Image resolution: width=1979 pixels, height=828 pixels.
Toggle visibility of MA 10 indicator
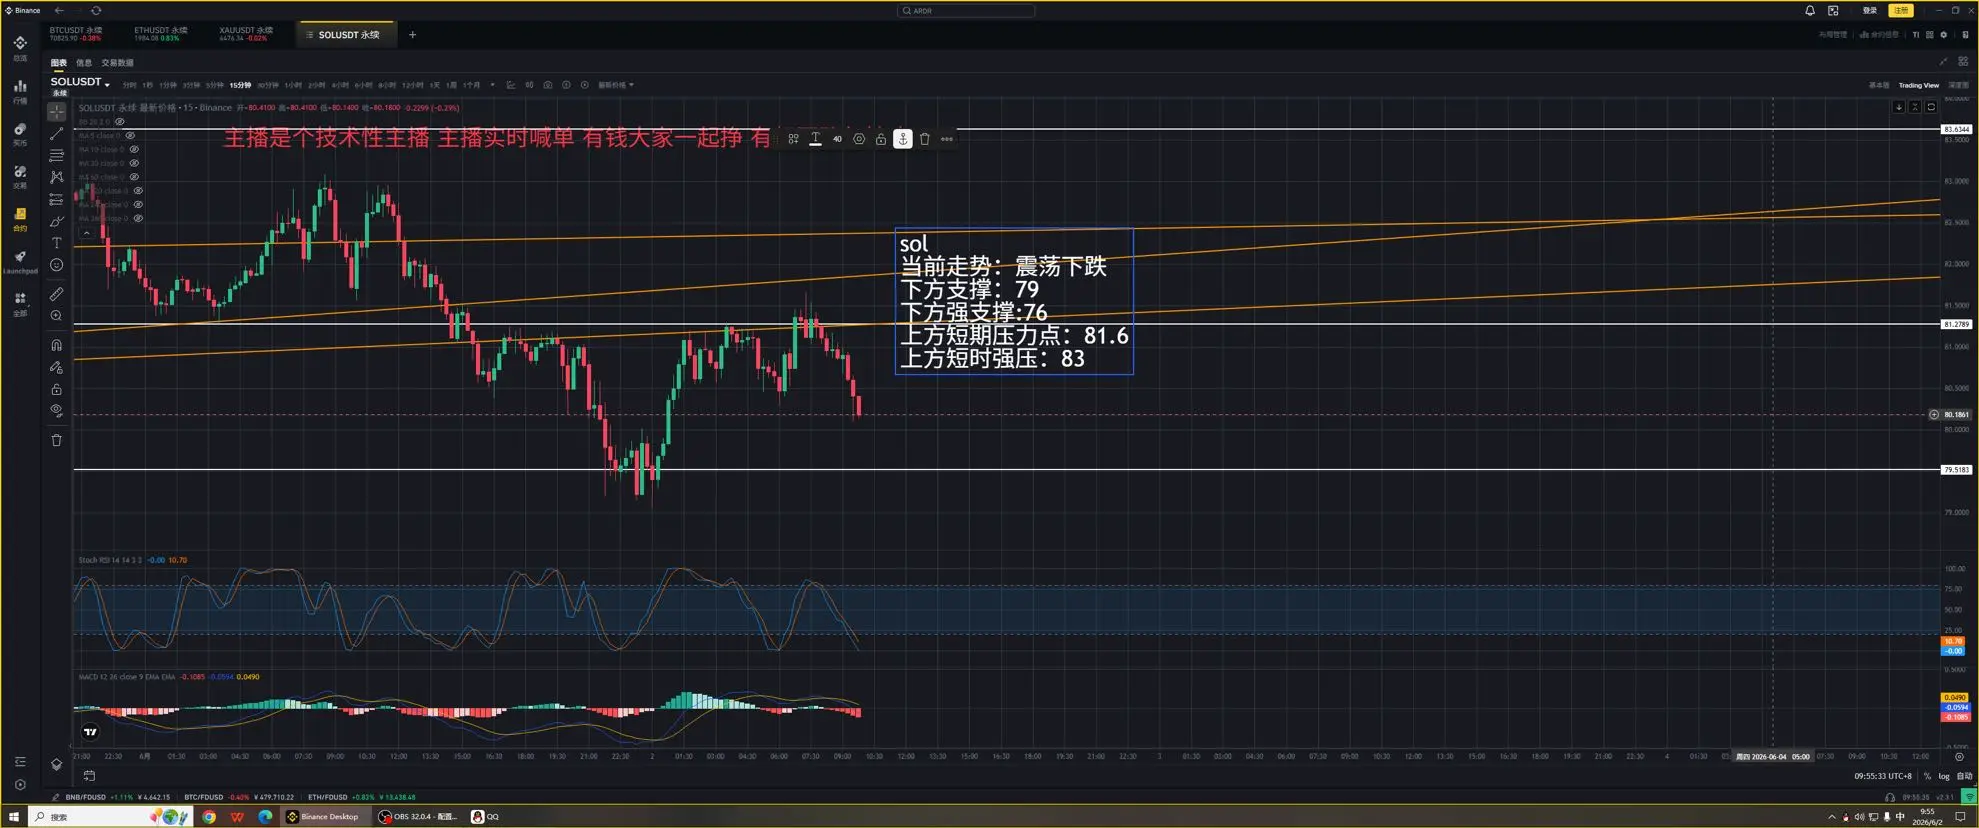pos(134,149)
